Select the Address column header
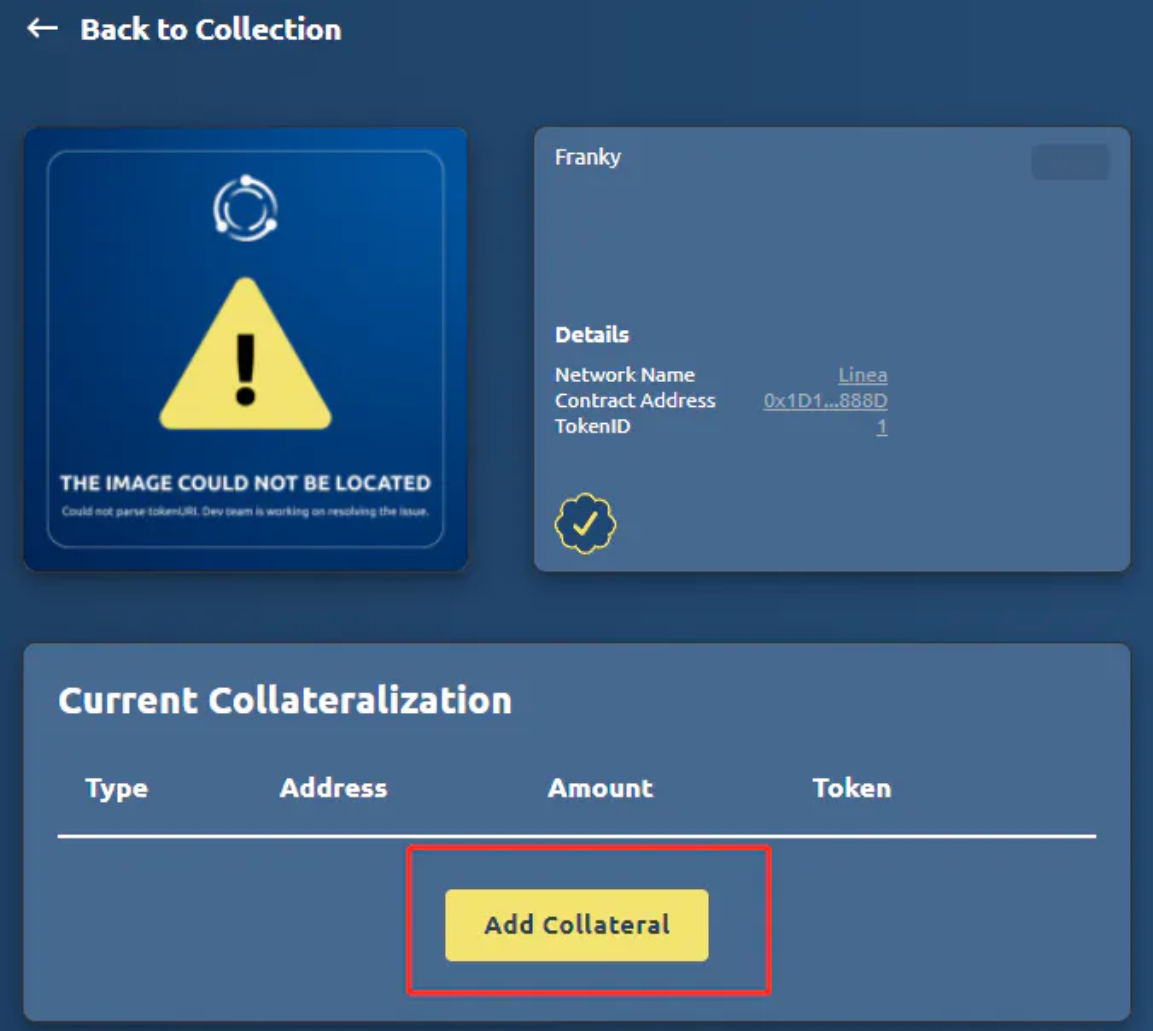 coord(333,788)
